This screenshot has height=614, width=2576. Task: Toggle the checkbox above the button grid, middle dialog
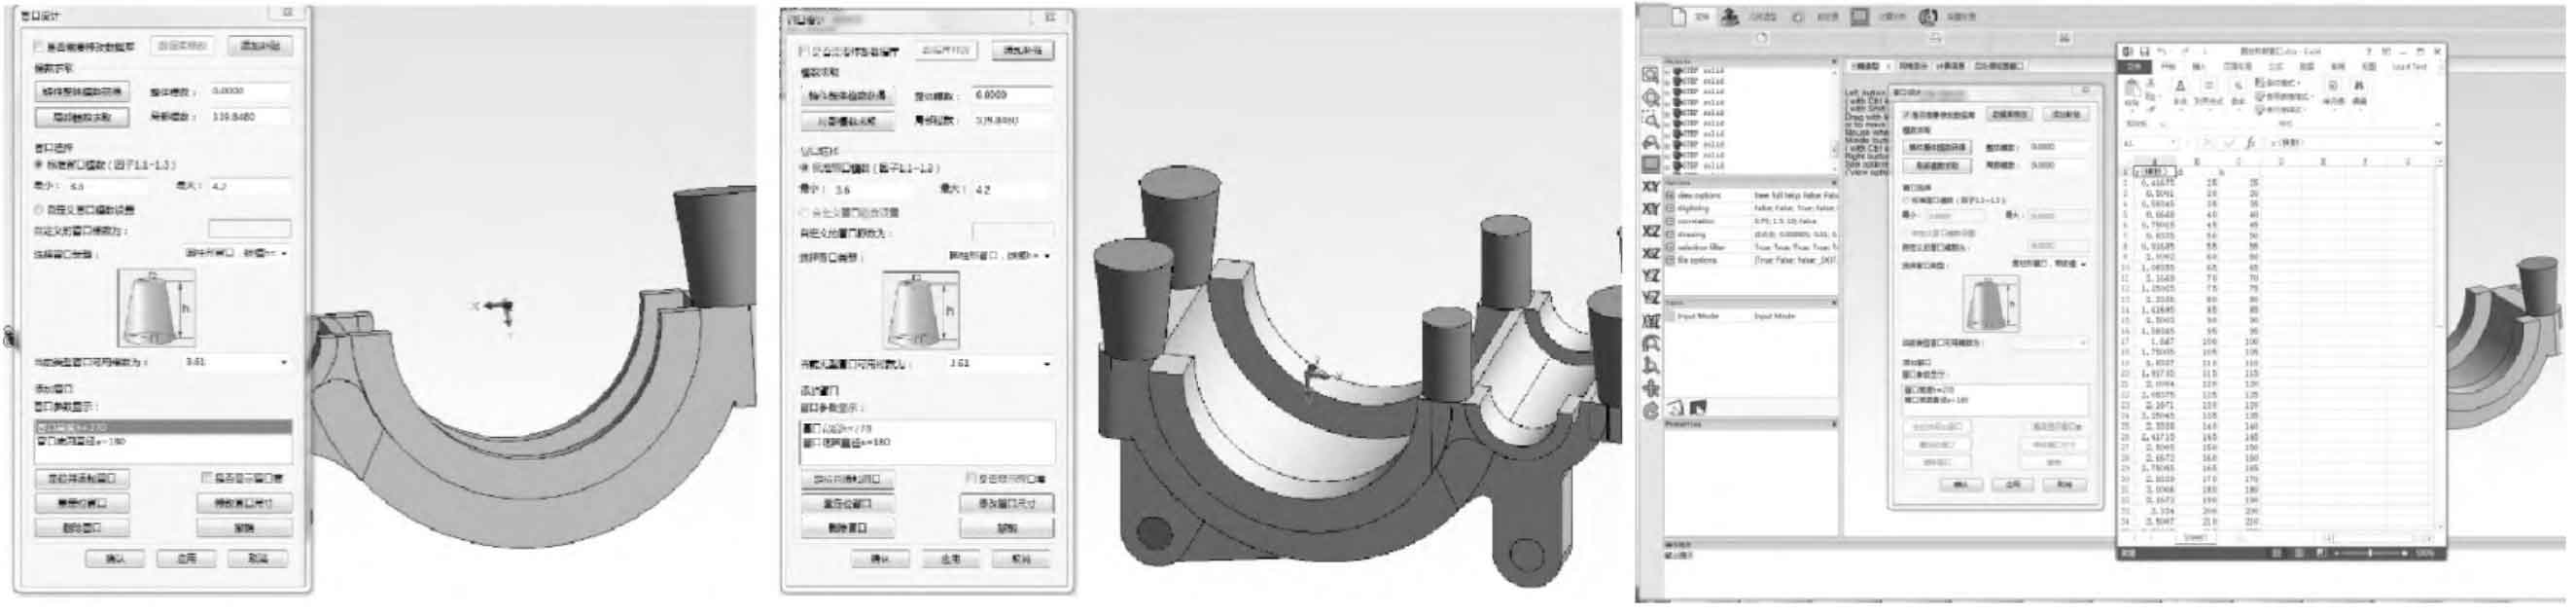[971, 479]
